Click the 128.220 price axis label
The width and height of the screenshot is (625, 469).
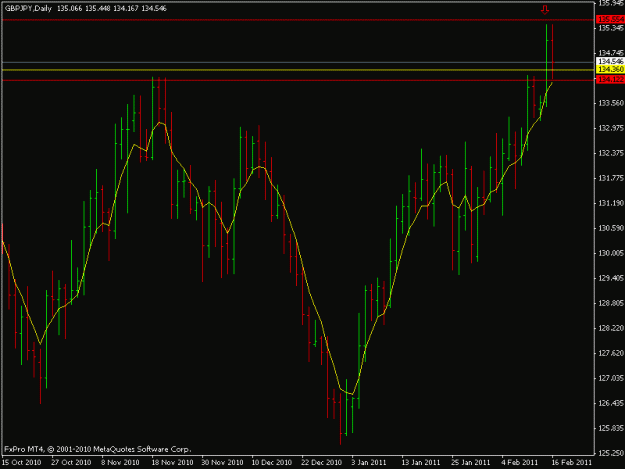pyautogui.click(x=611, y=328)
